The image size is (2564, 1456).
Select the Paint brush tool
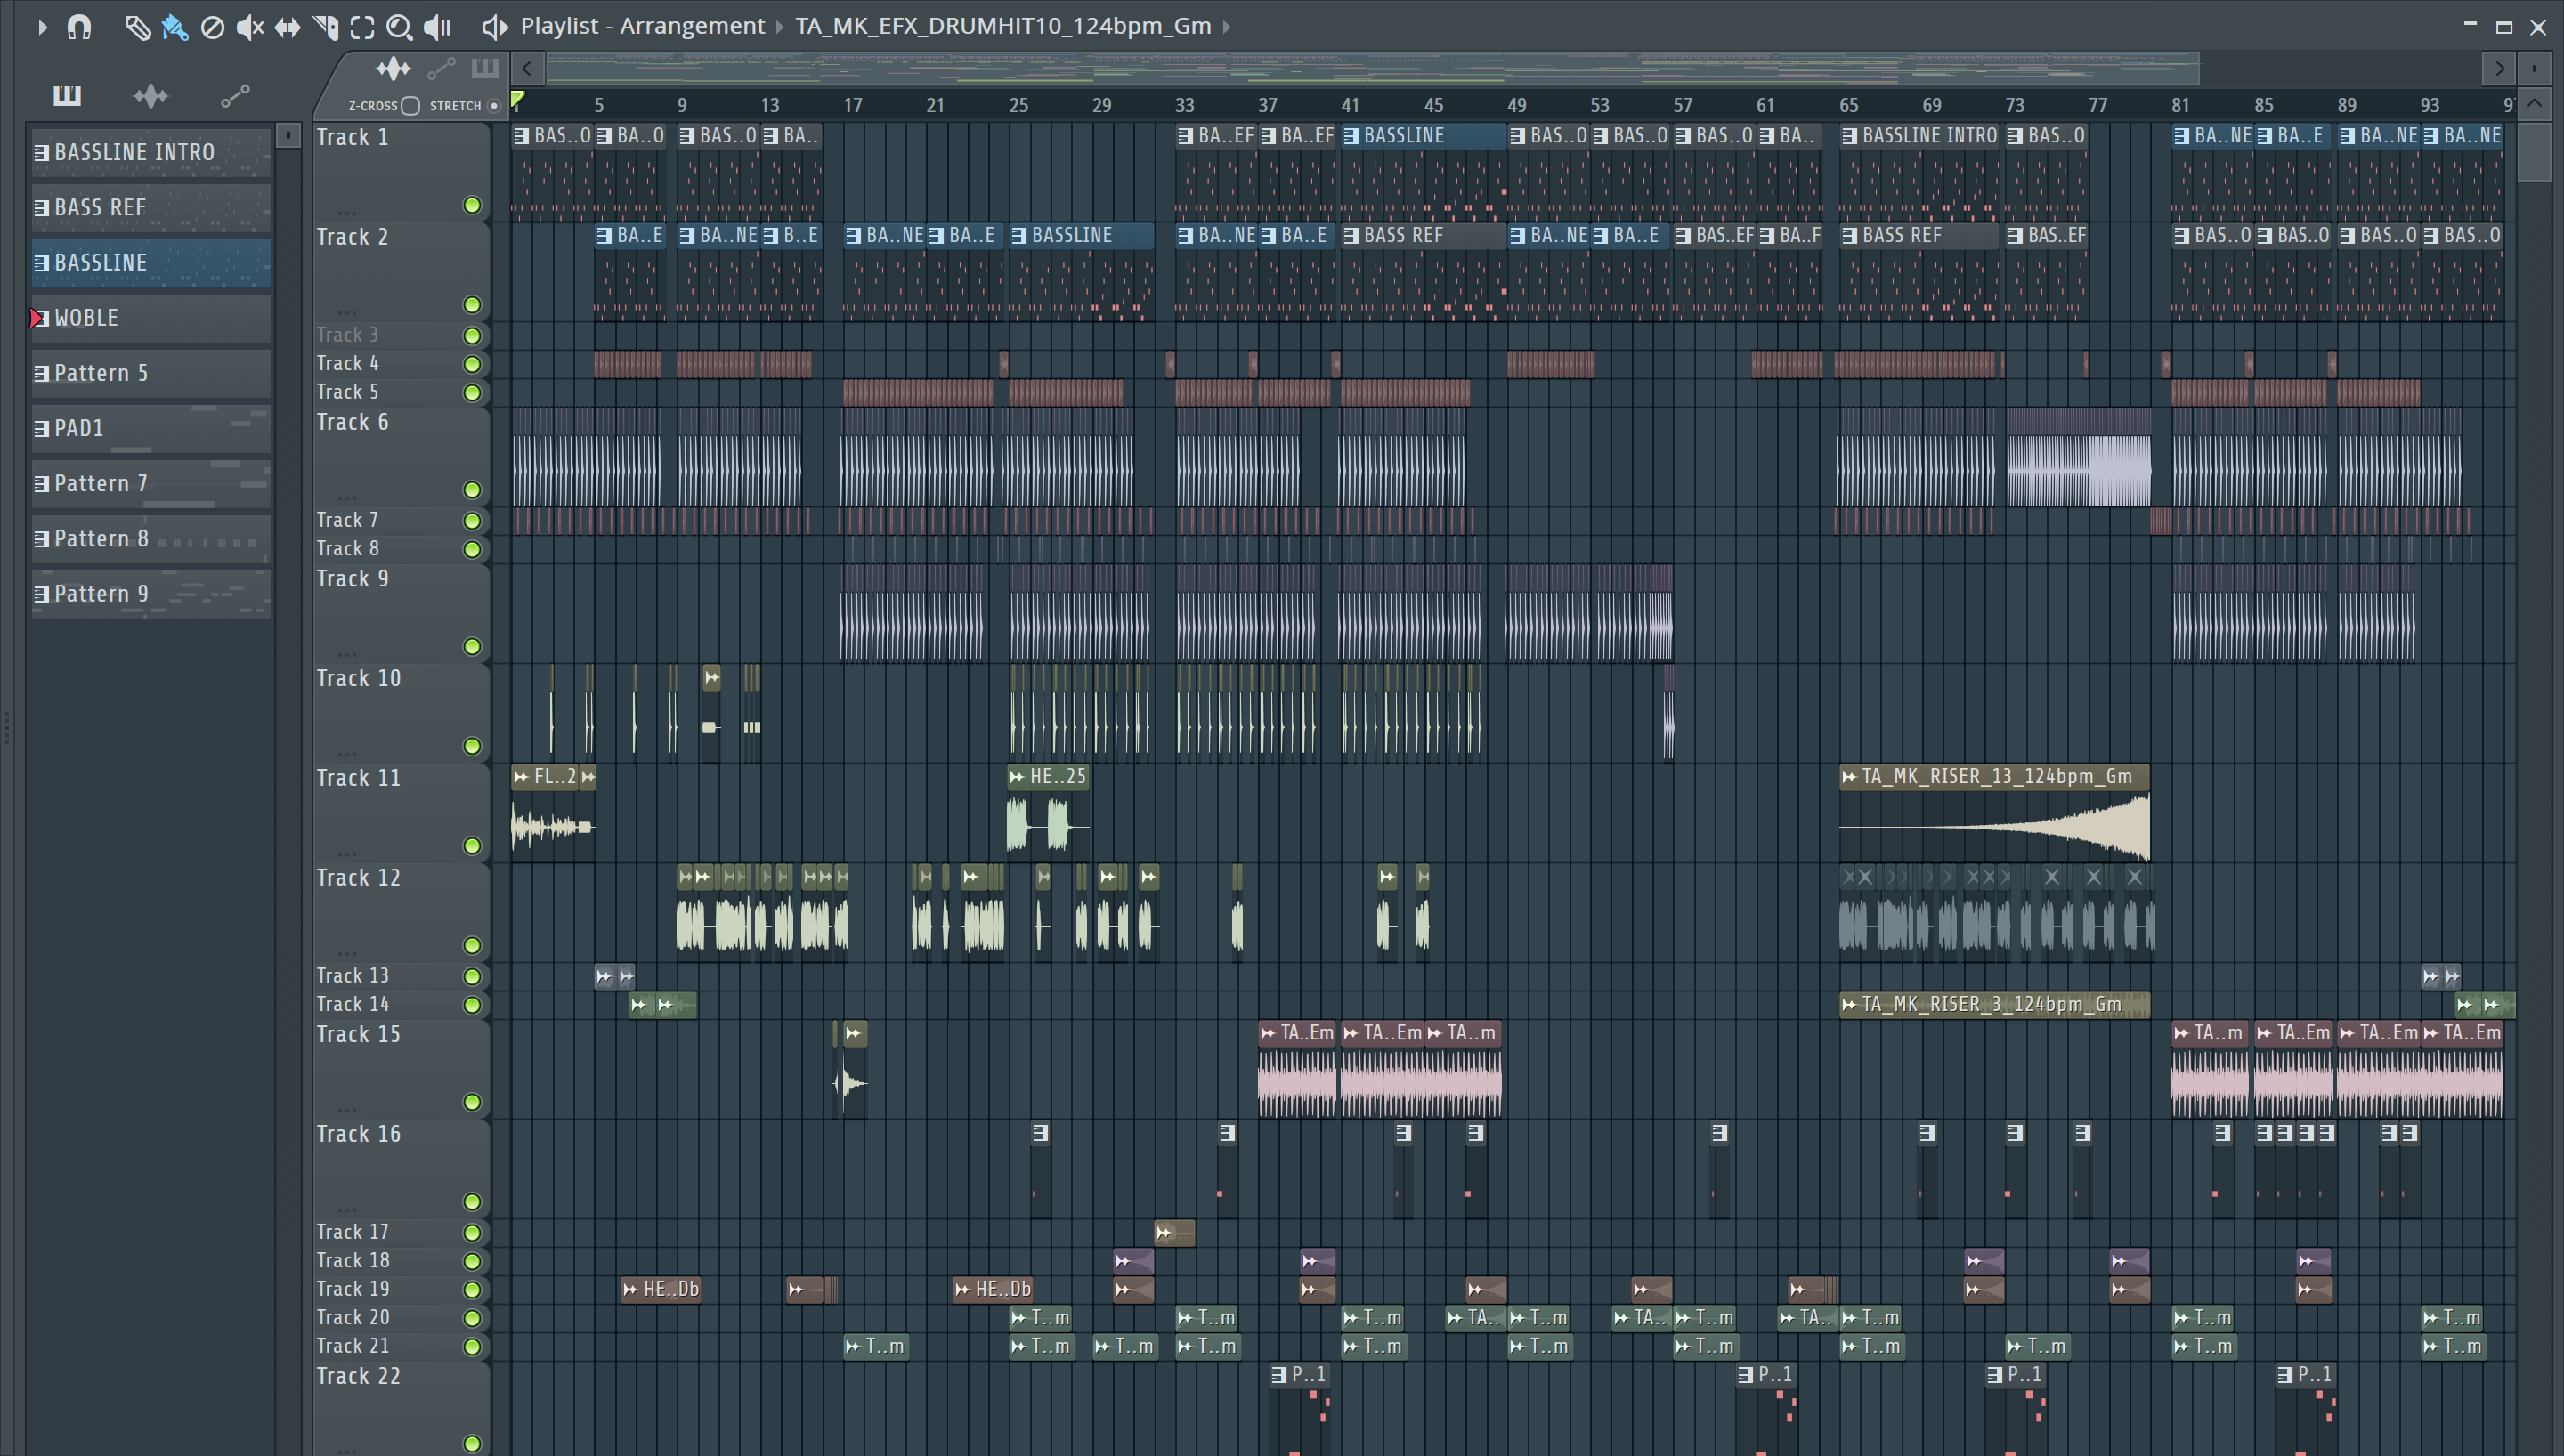[175, 27]
